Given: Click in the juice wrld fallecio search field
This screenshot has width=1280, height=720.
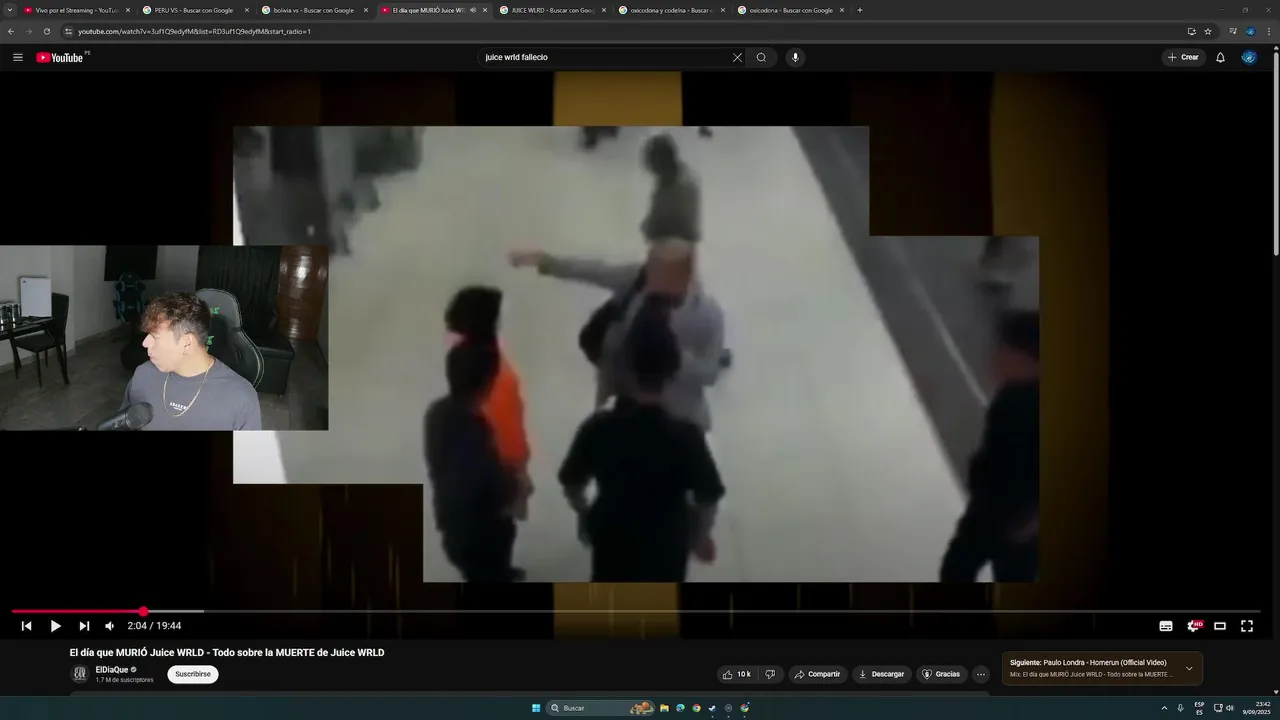Looking at the screenshot, I should [605, 57].
